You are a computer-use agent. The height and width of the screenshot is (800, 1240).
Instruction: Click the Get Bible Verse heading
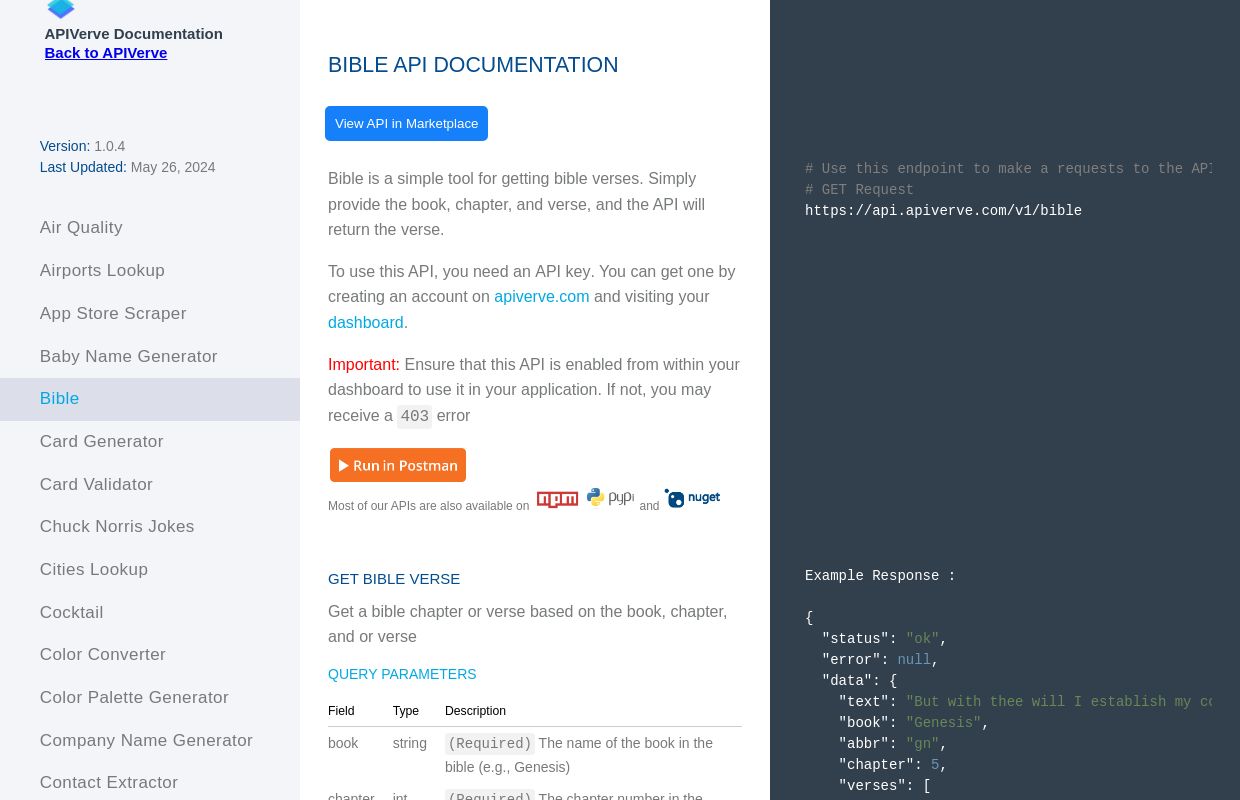[x=394, y=579]
